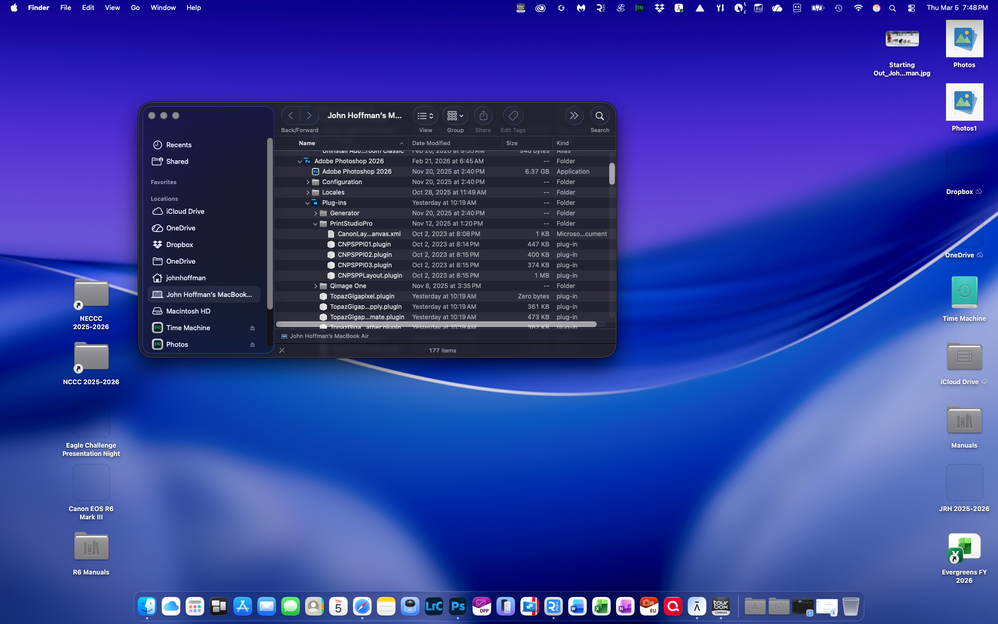
Task: Eject Time Machine in the sidebar
Action: [252, 328]
